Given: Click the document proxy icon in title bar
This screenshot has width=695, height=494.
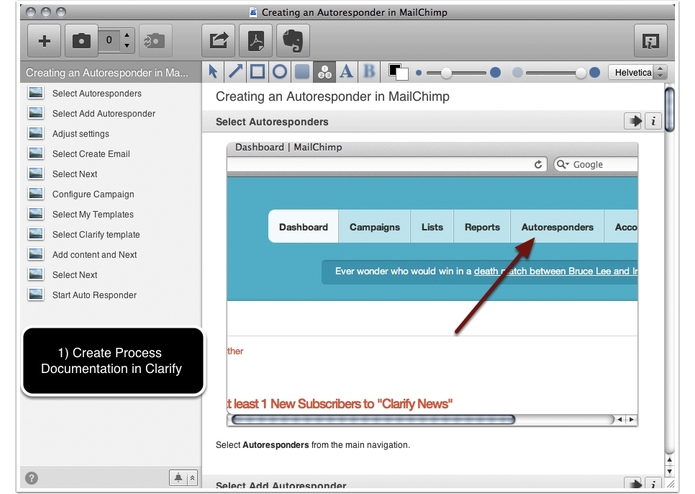Looking at the screenshot, I should [x=253, y=12].
